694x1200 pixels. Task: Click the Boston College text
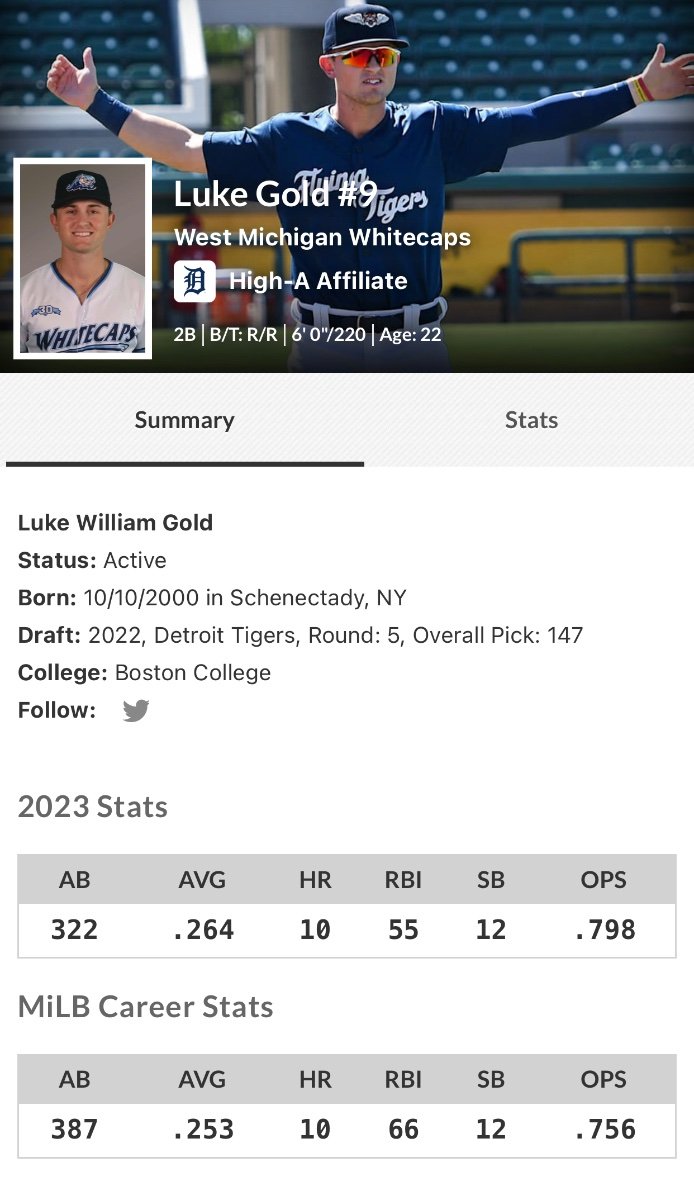click(193, 673)
